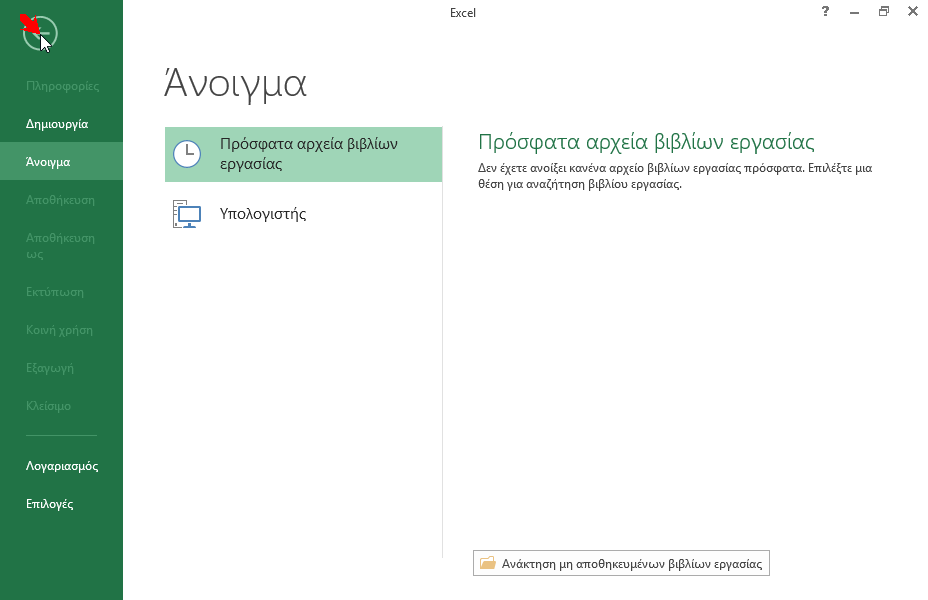Click the Άνοιγμα page heading

tap(235, 83)
